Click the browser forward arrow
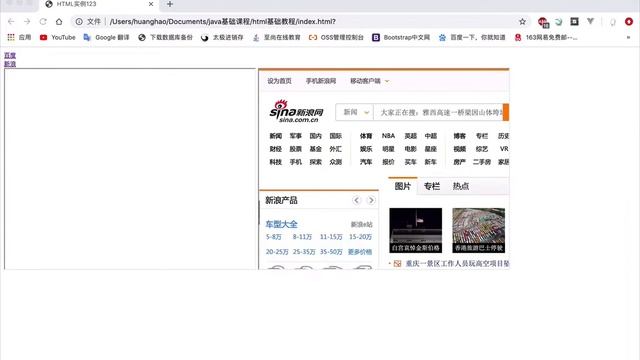Image resolution: width=640 pixels, height=360 pixels. (x=27, y=22)
